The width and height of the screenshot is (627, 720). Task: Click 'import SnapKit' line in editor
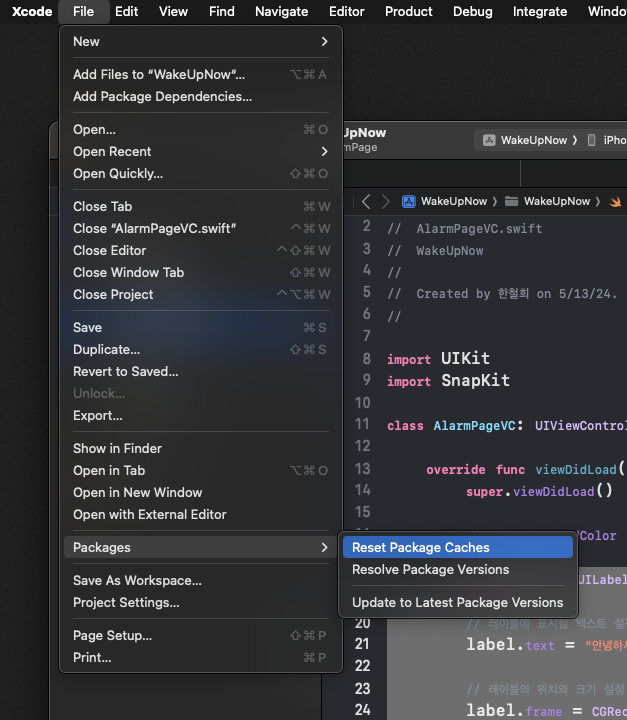coord(448,381)
